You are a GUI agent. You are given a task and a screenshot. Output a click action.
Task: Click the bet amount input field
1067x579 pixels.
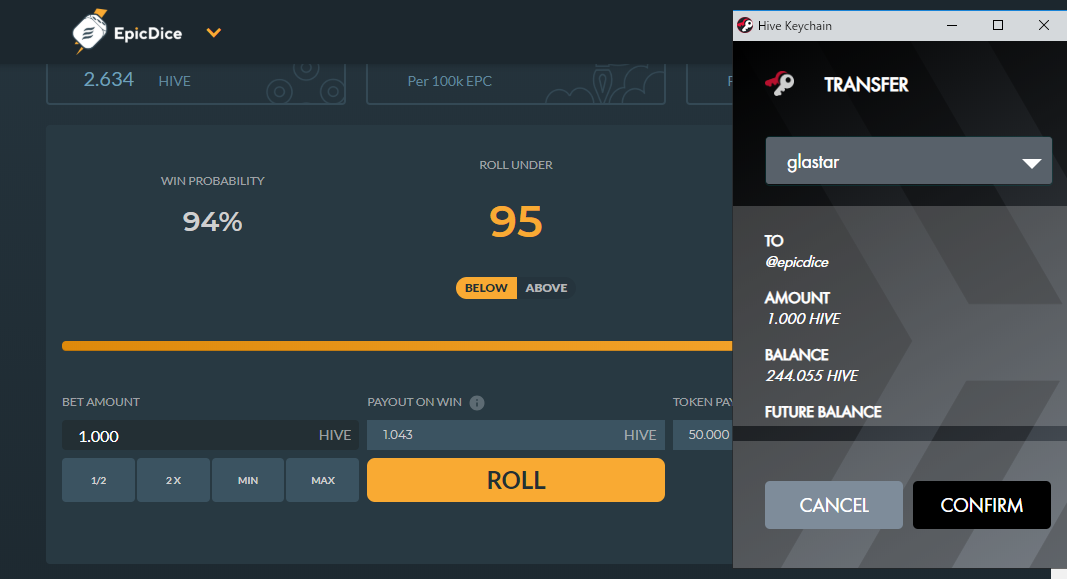[185, 435]
